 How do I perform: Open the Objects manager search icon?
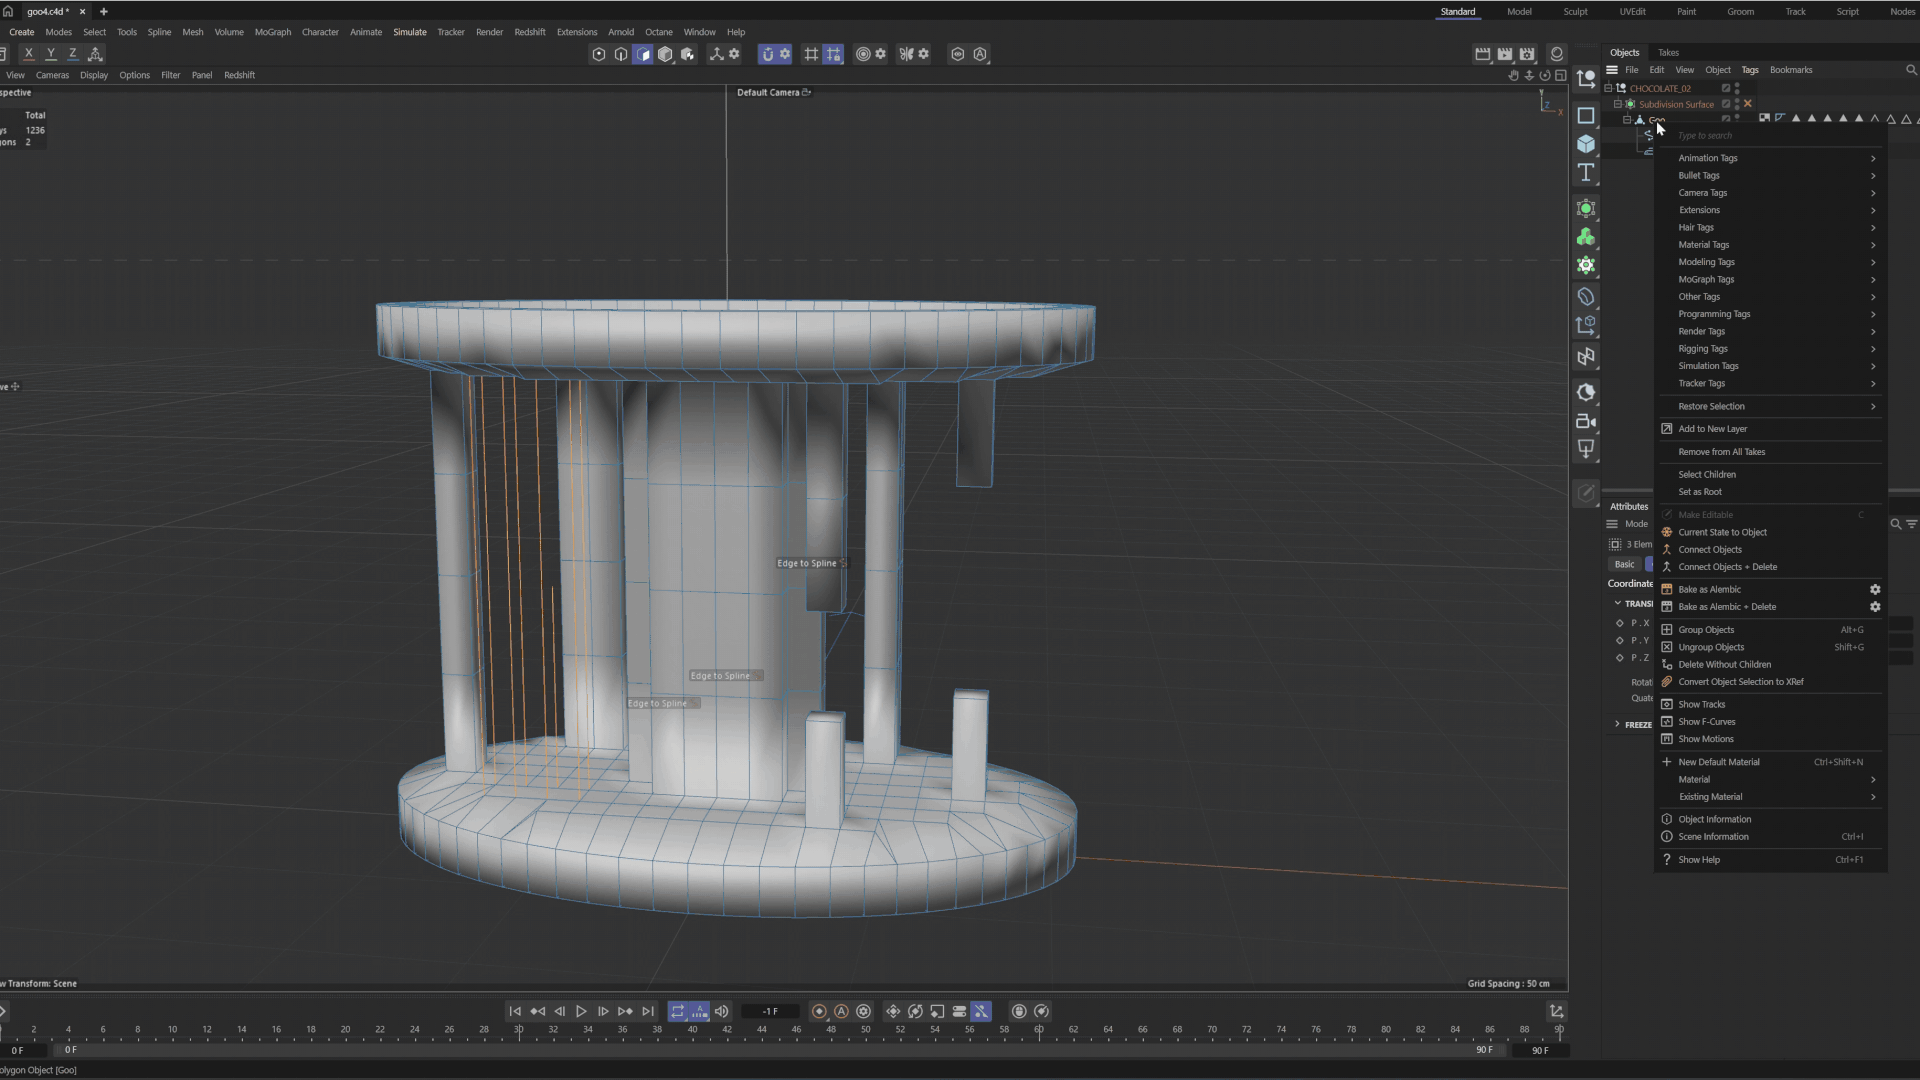[1911, 70]
